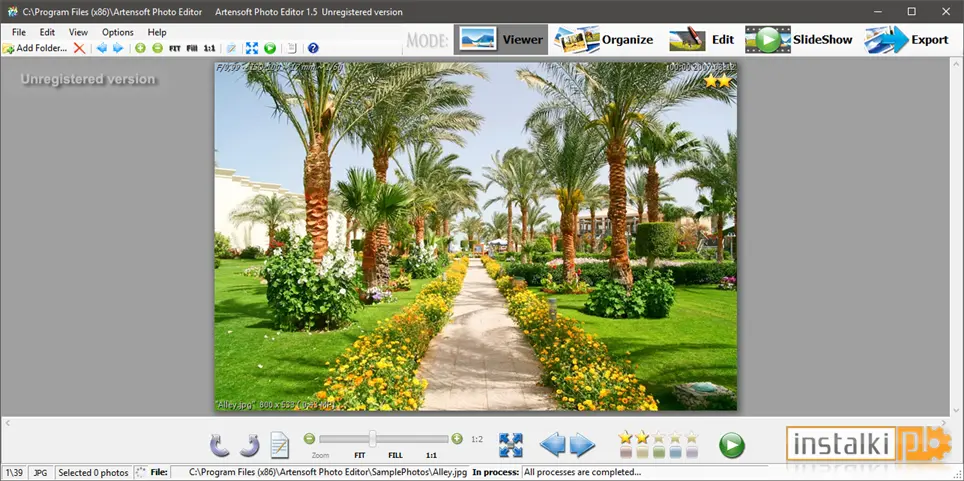Select 1:1 zoom mode in the top toolbar
964x481 pixels.
click(210, 48)
